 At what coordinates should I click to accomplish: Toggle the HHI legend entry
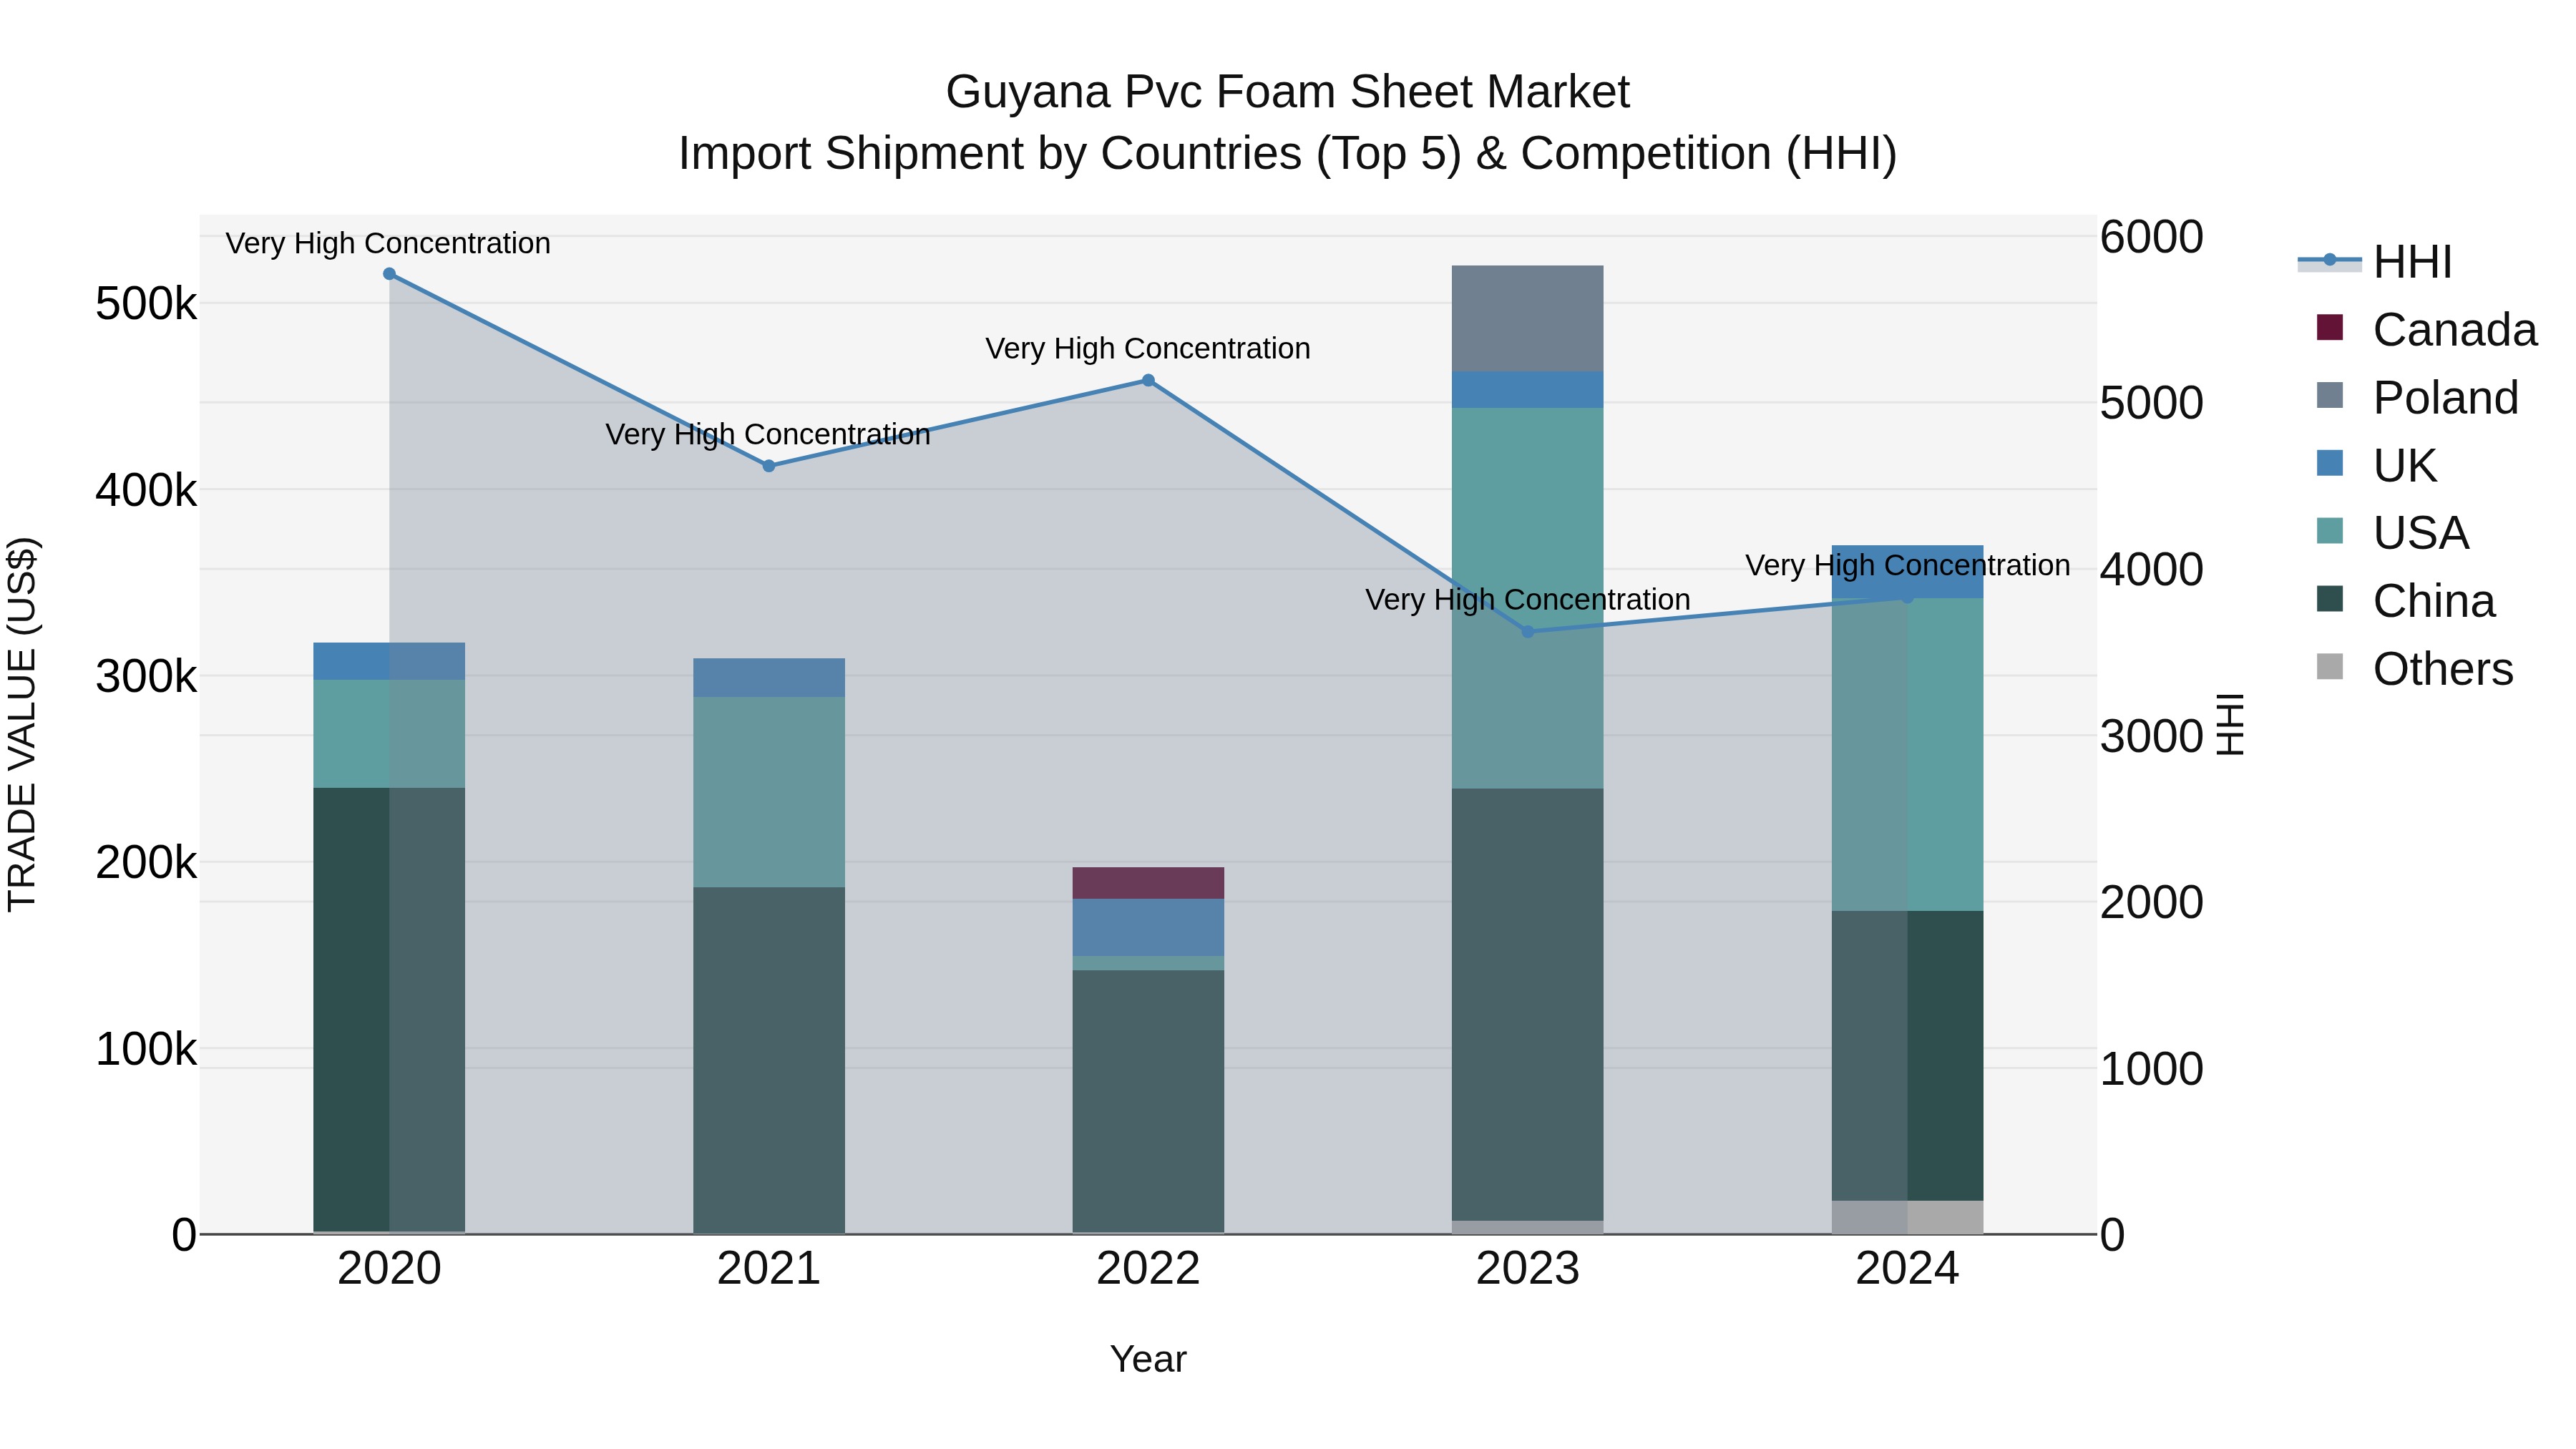tap(2375, 262)
